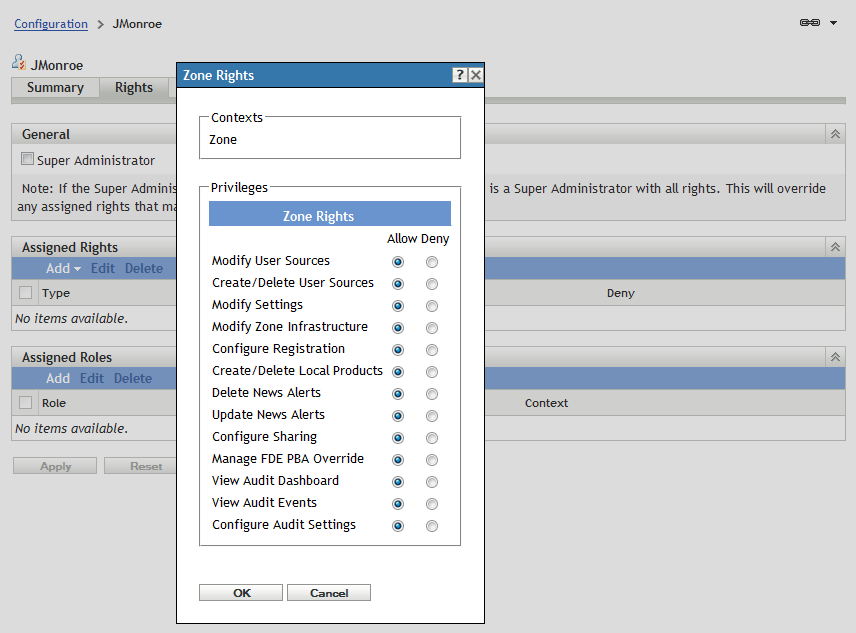The height and width of the screenshot is (633, 856).
Task: Click the Zone Rights privileges header bar
Action: tap(330, 213)
